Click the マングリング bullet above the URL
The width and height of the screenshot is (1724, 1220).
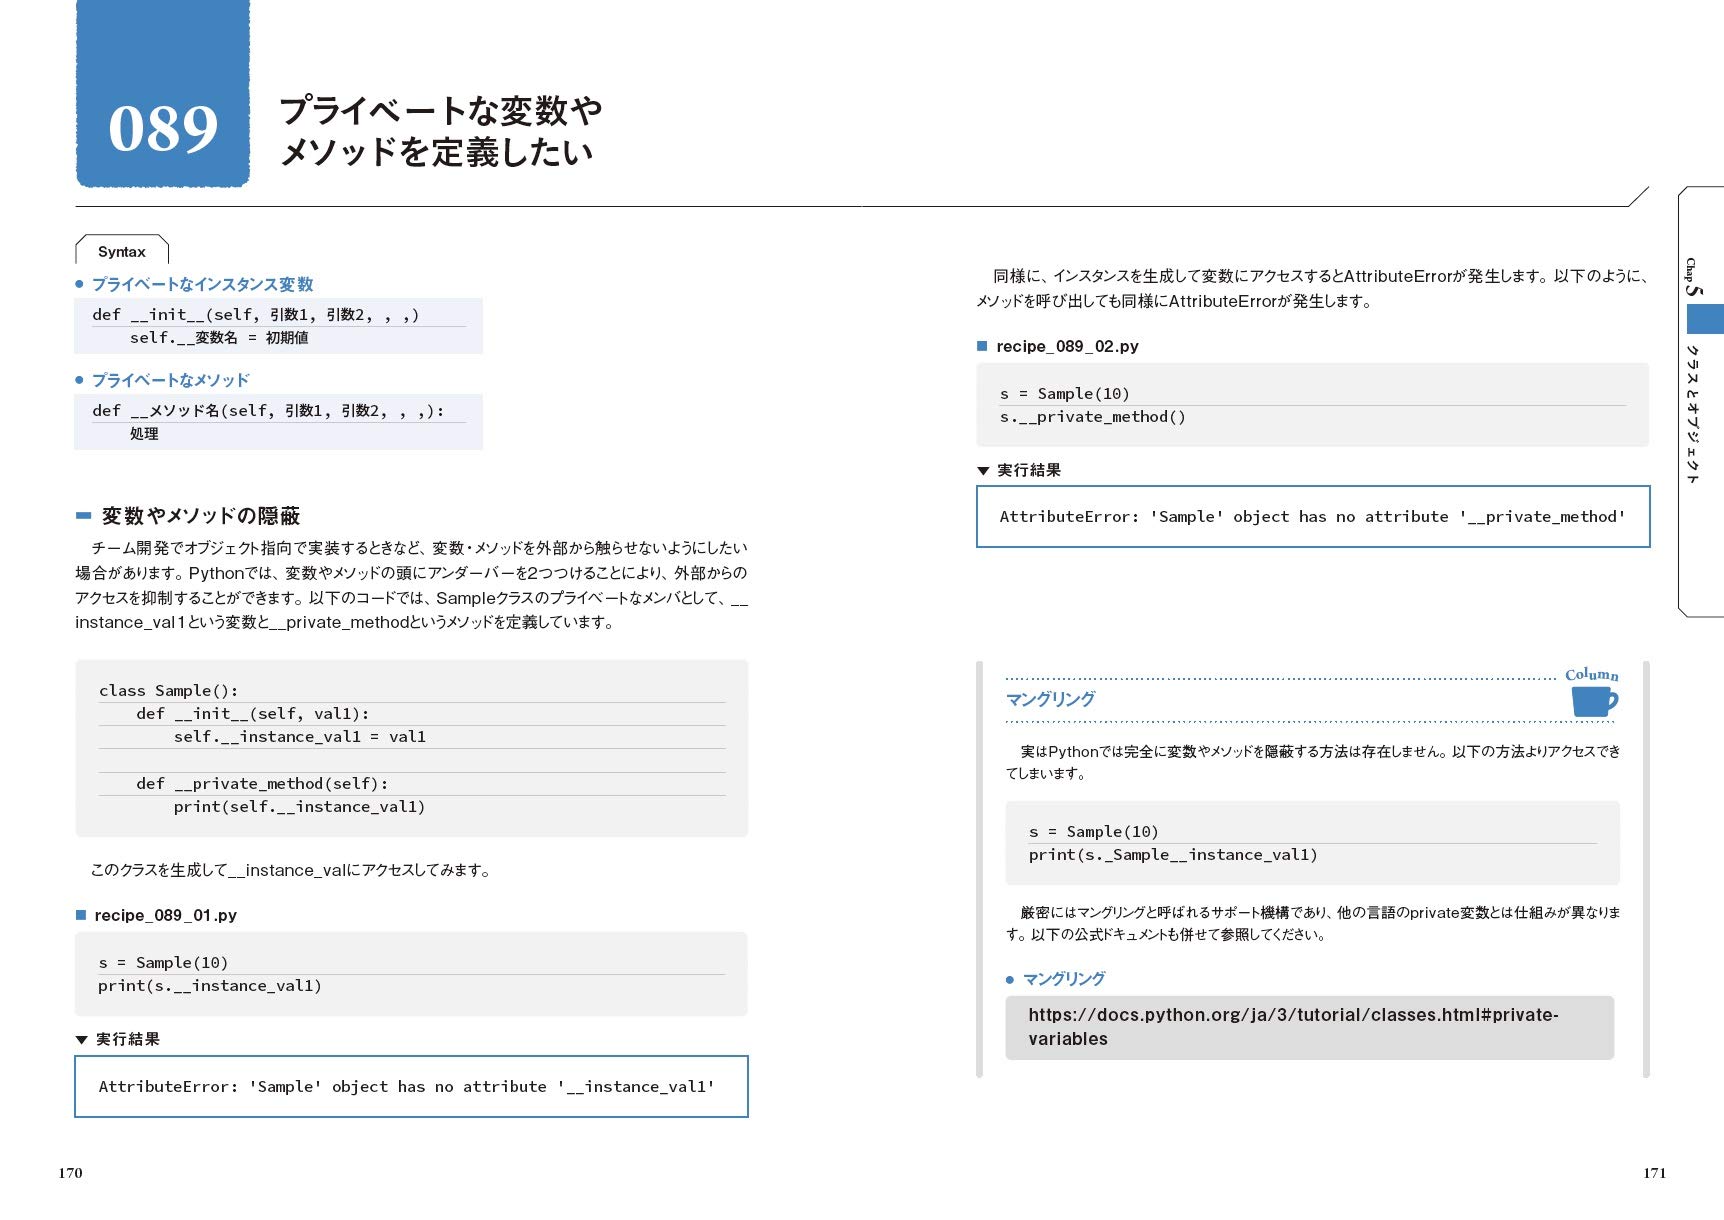[x=1064, y=979]
